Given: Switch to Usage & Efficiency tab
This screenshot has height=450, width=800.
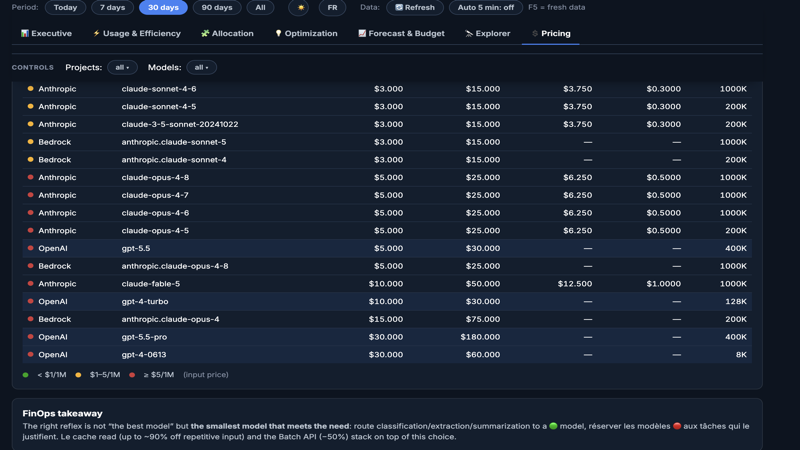Looking at the screenshot, I should tap(137, 33).
